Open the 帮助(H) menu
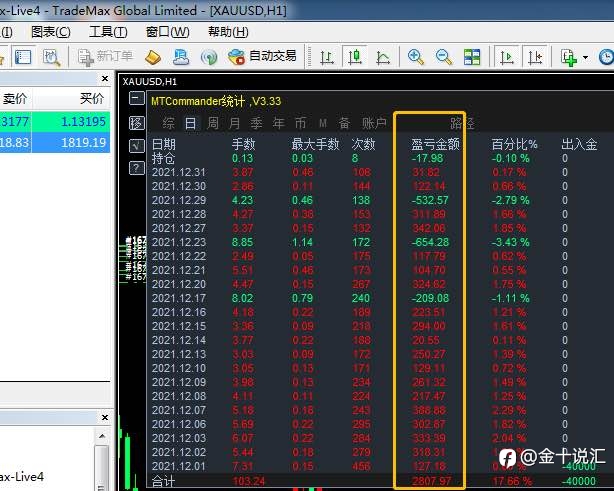The height and width of the screenshot is (491, 614). [x=228, y=32]
